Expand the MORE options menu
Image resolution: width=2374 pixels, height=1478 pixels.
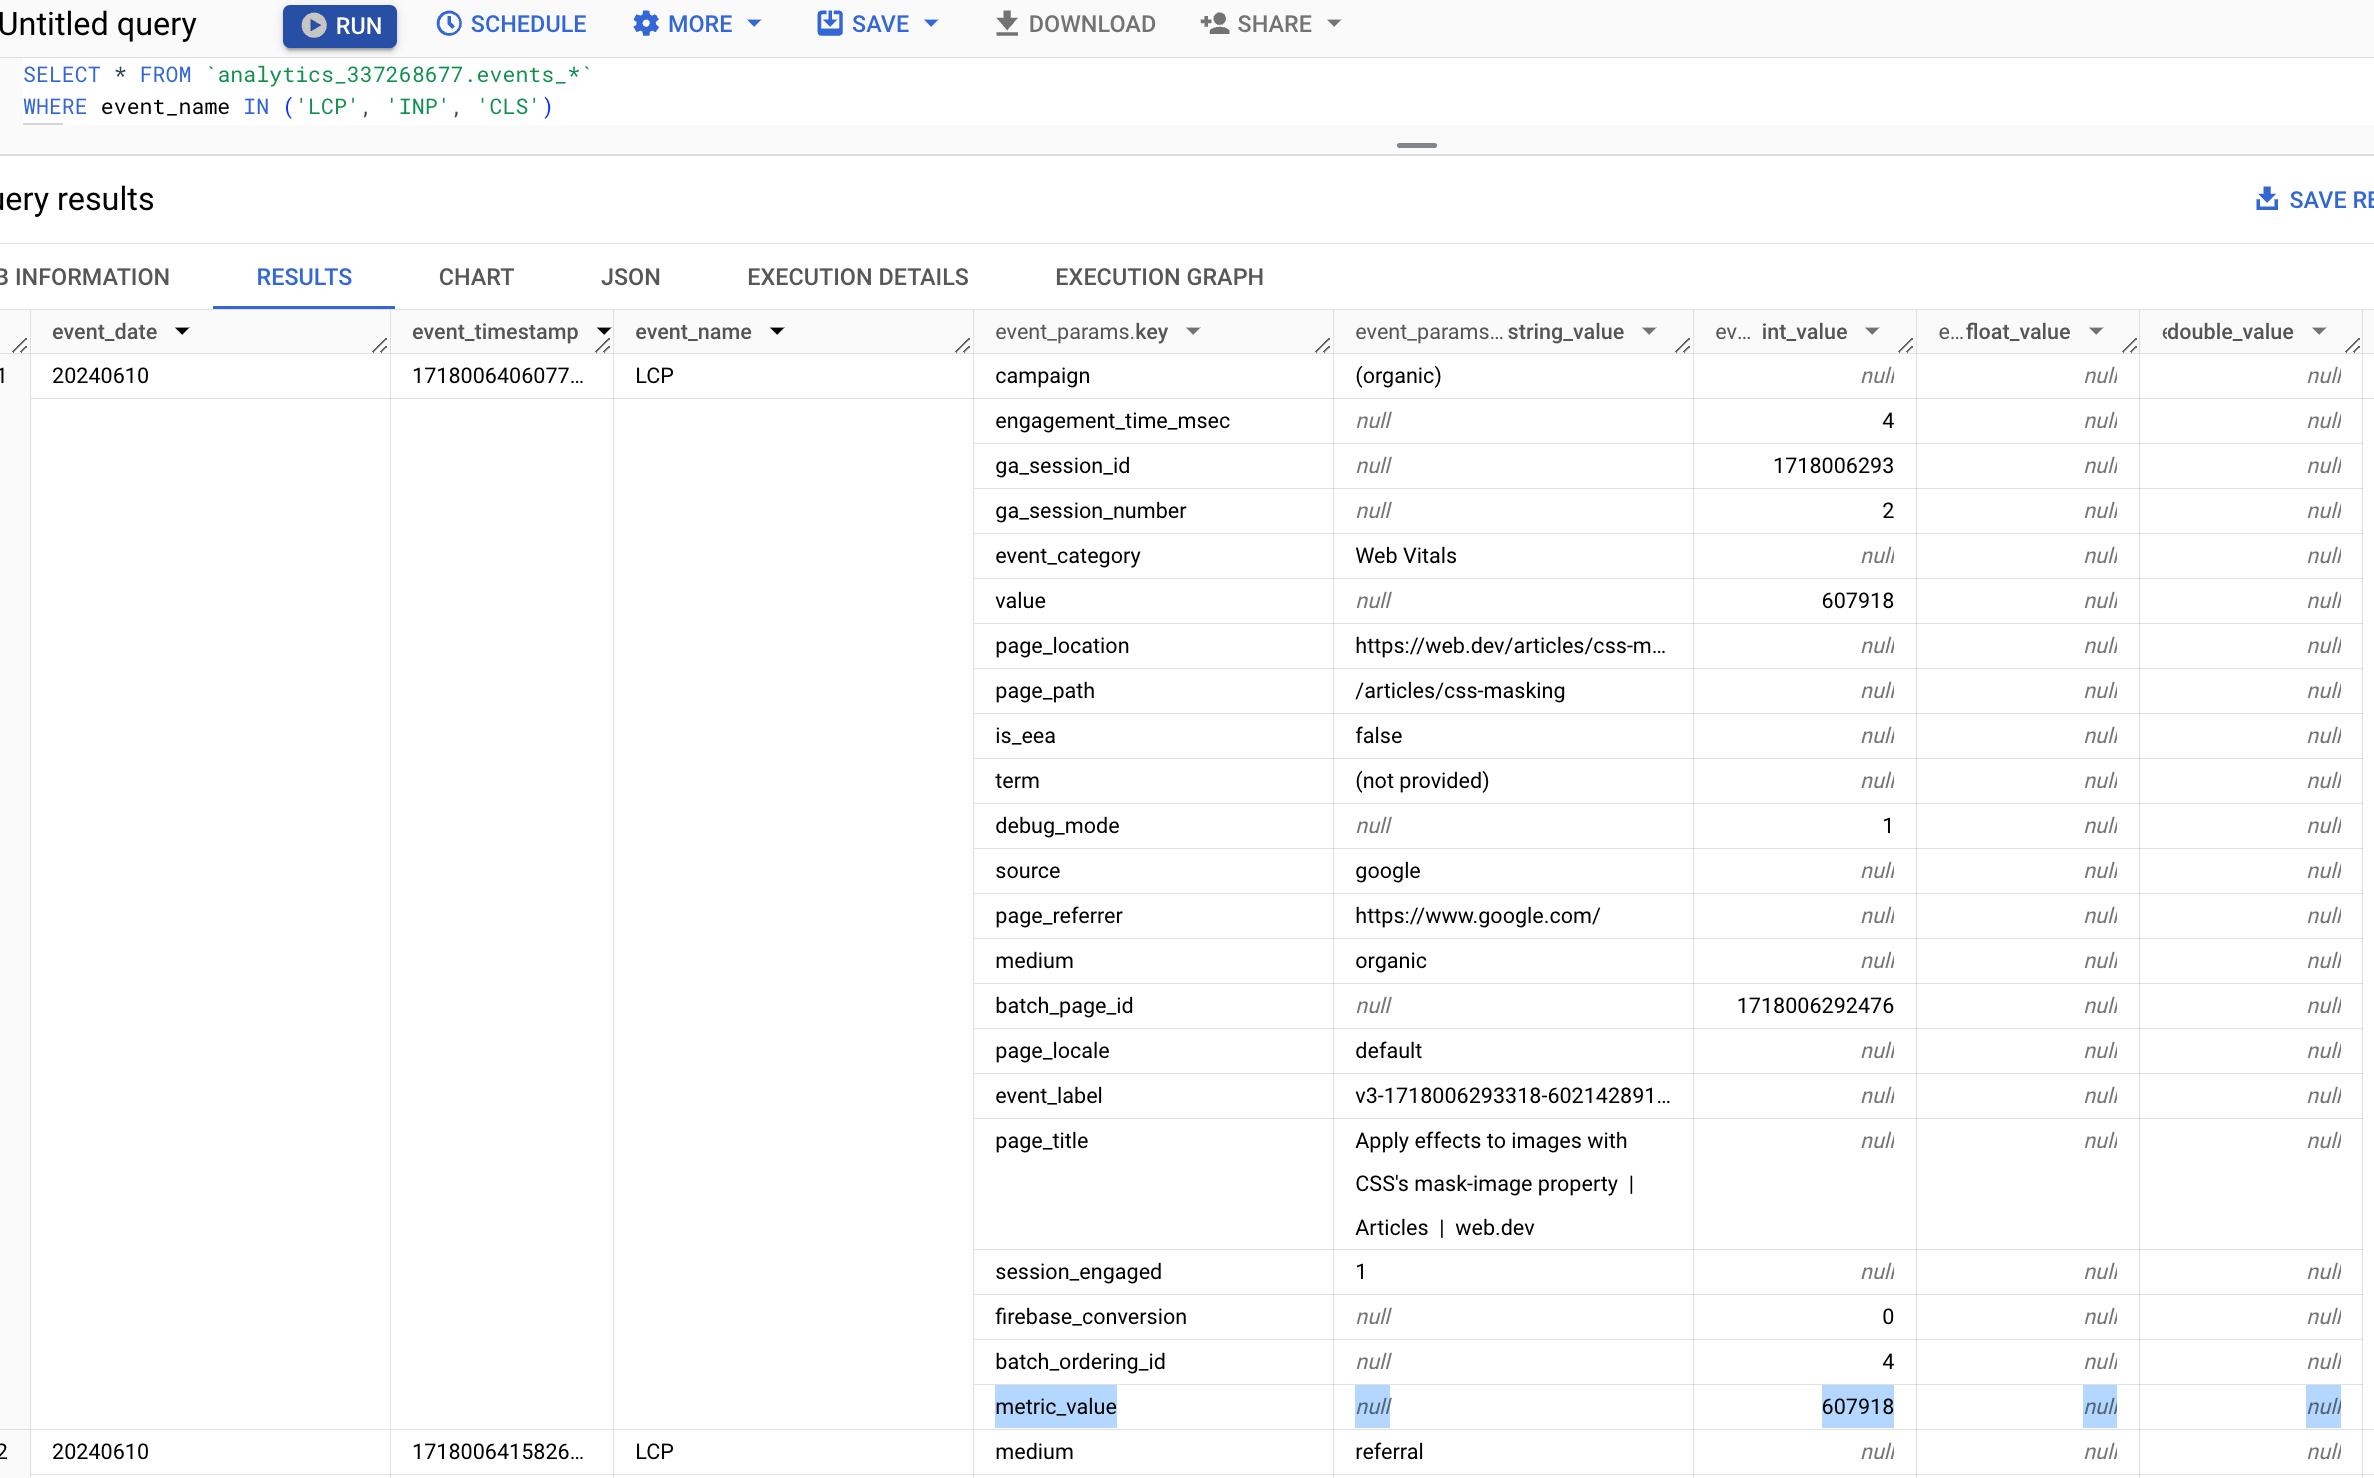pos(694,24)
